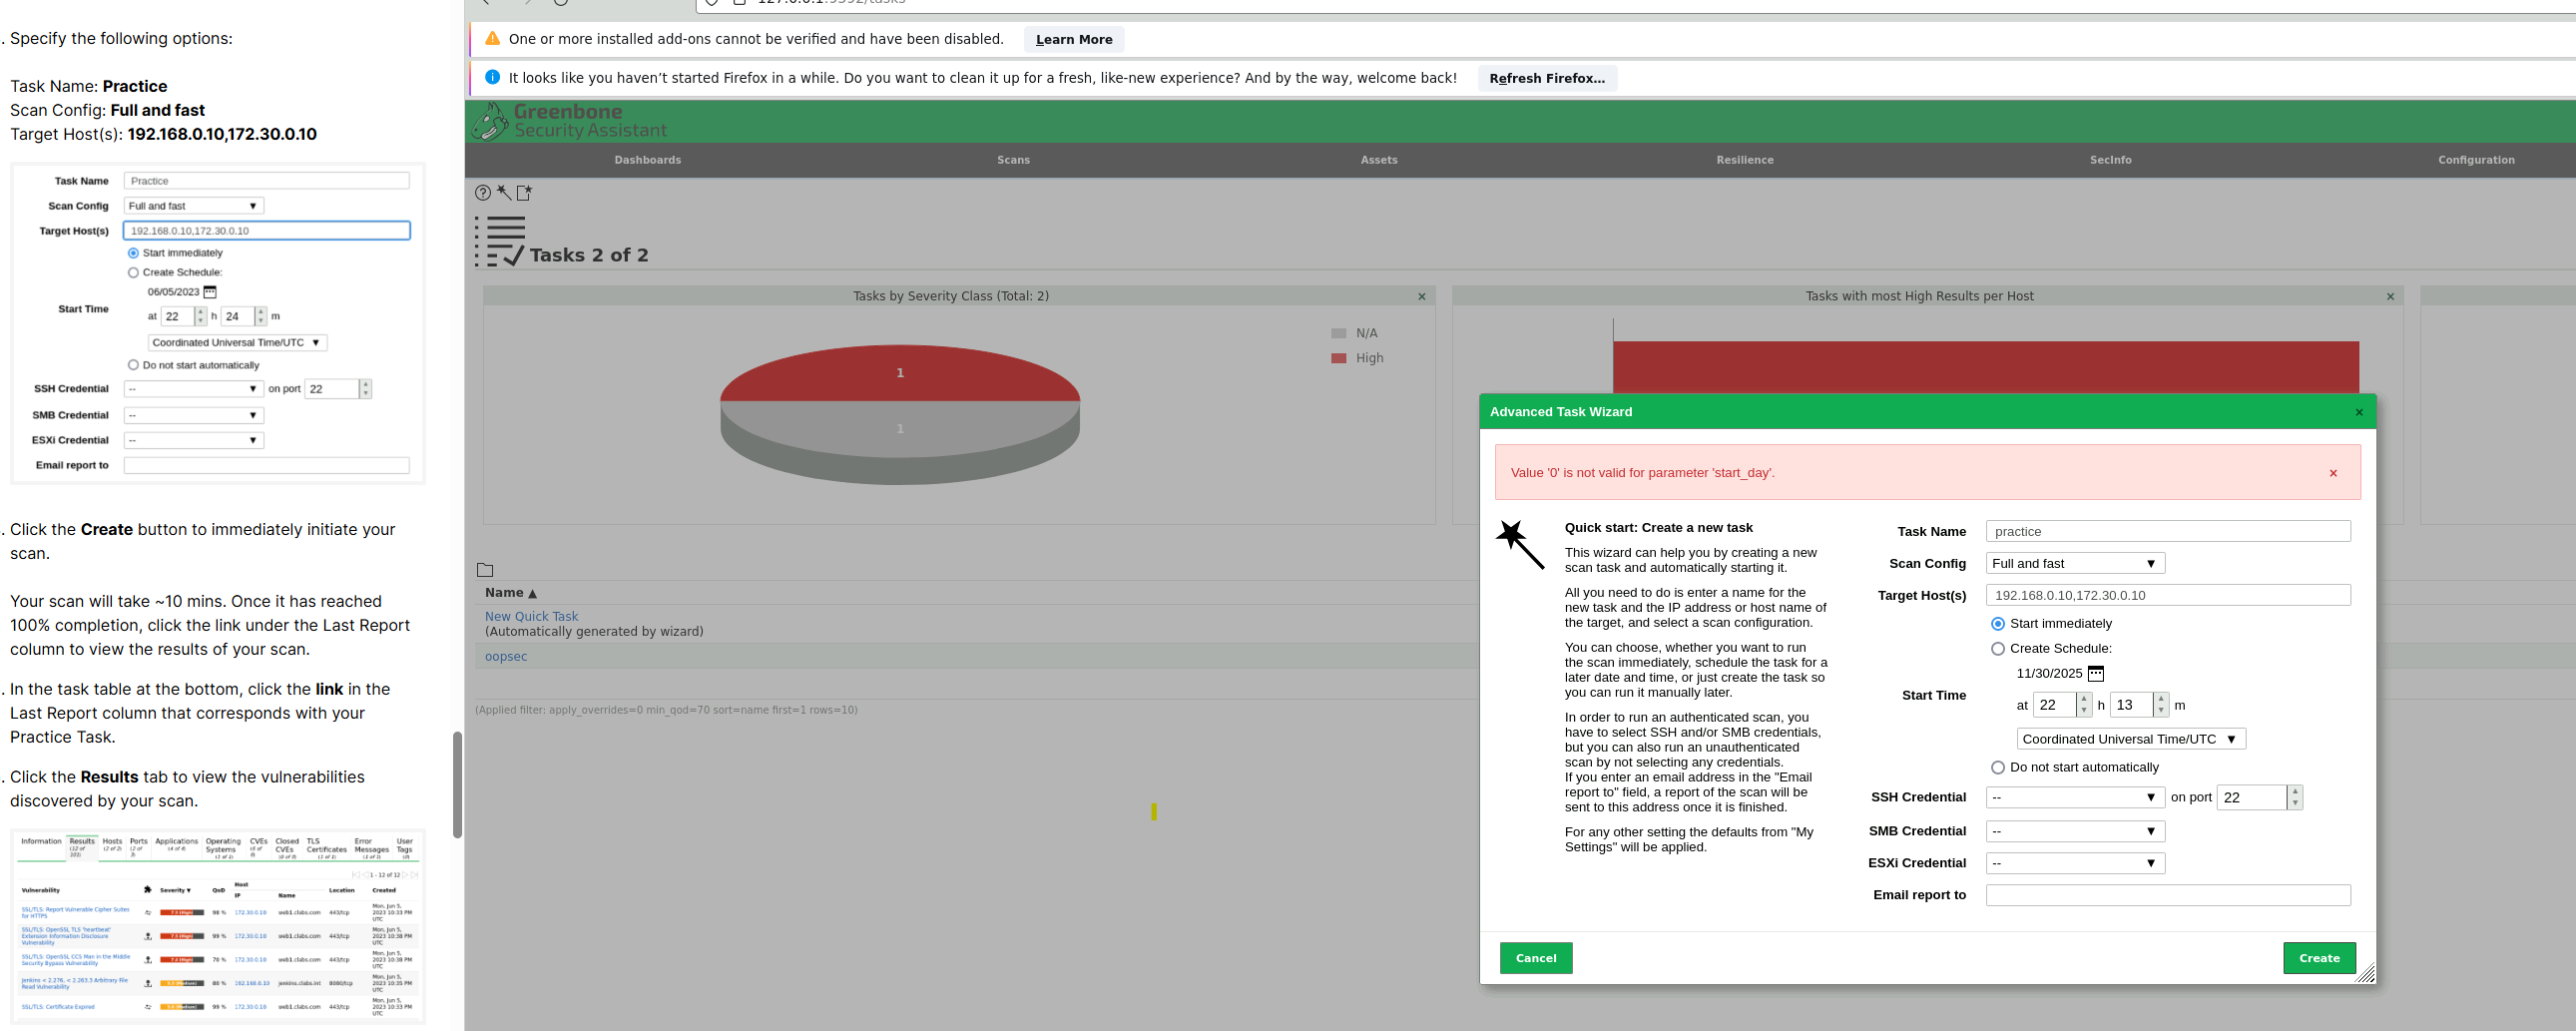This screenshot has width=2576, height=1031.
Task: Click the new task icon
Action: [x=524, y=193]
